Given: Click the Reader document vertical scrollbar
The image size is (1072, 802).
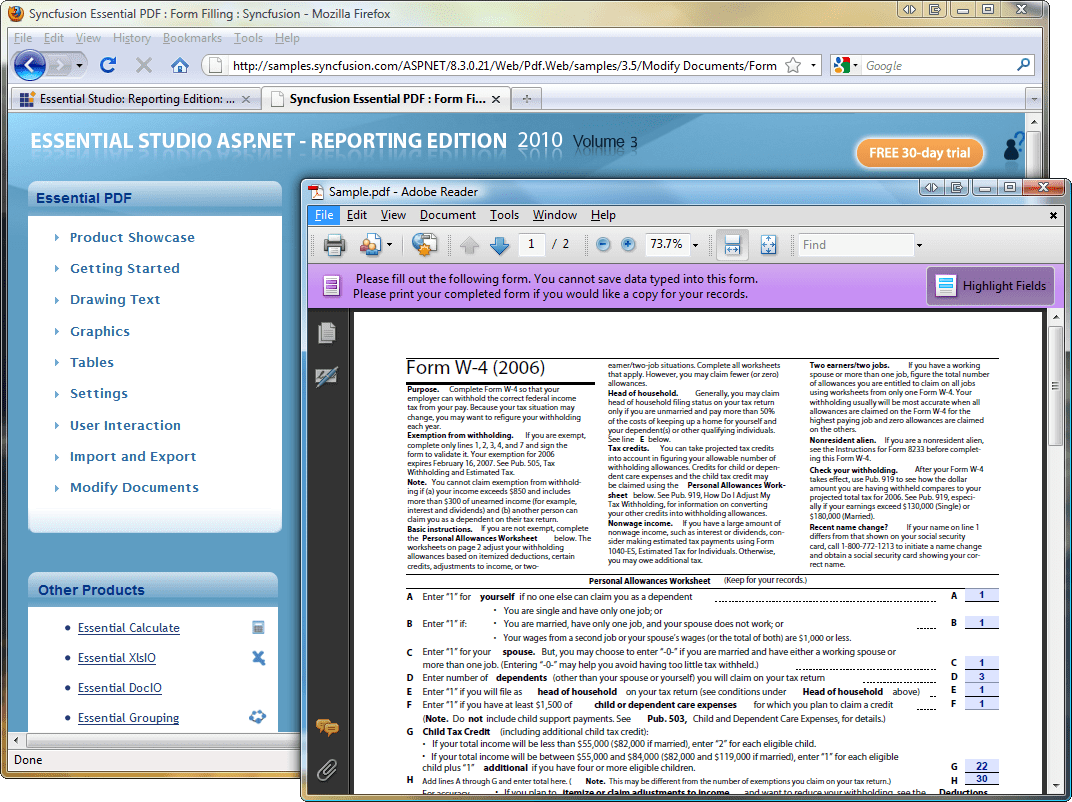Looking at the screenshot, I should point(1055,386).
